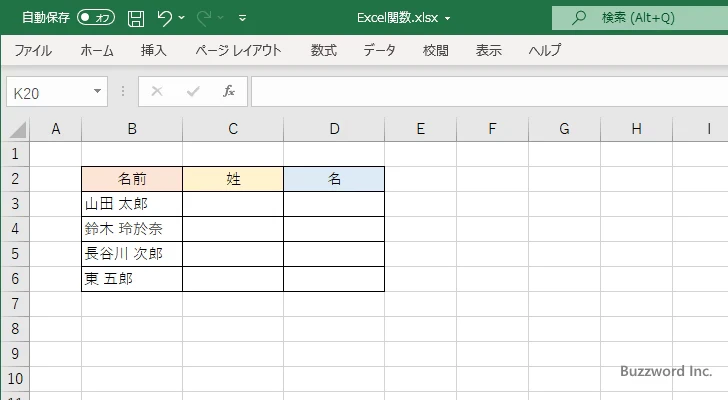Click the Insert Function fx icon

pos(228,92)
